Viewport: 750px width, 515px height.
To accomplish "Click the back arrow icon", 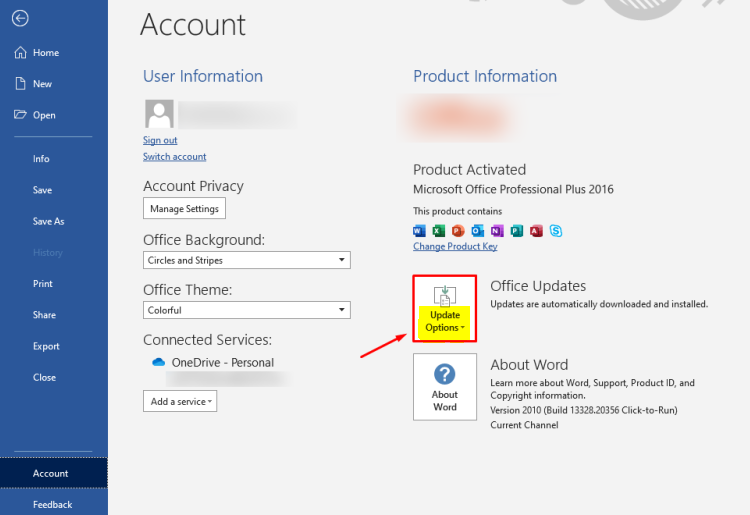I will [x=20, y=18].
